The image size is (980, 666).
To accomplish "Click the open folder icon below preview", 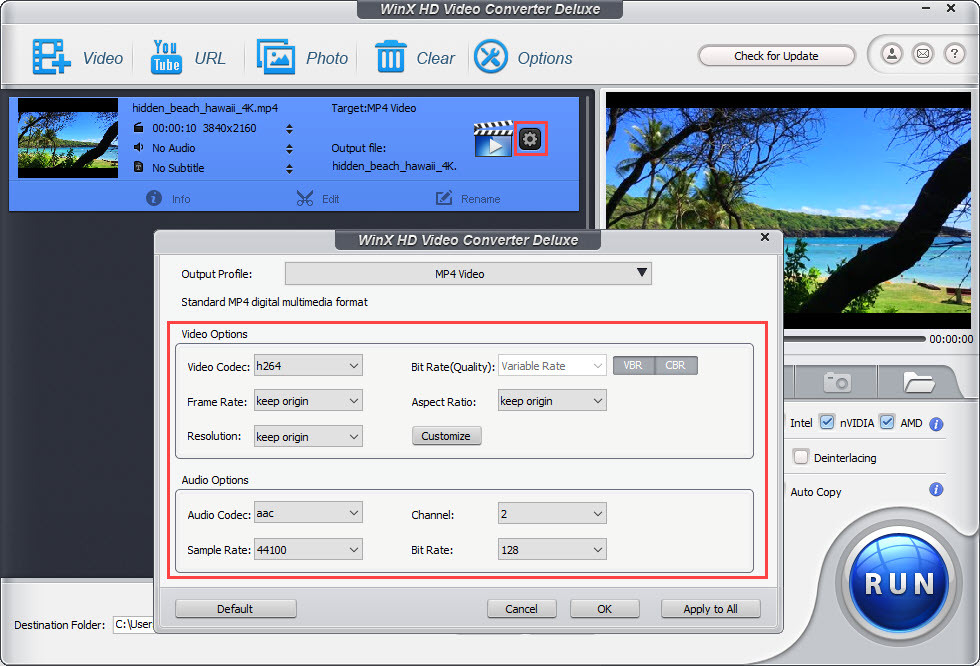I will (x=918, y=382).
